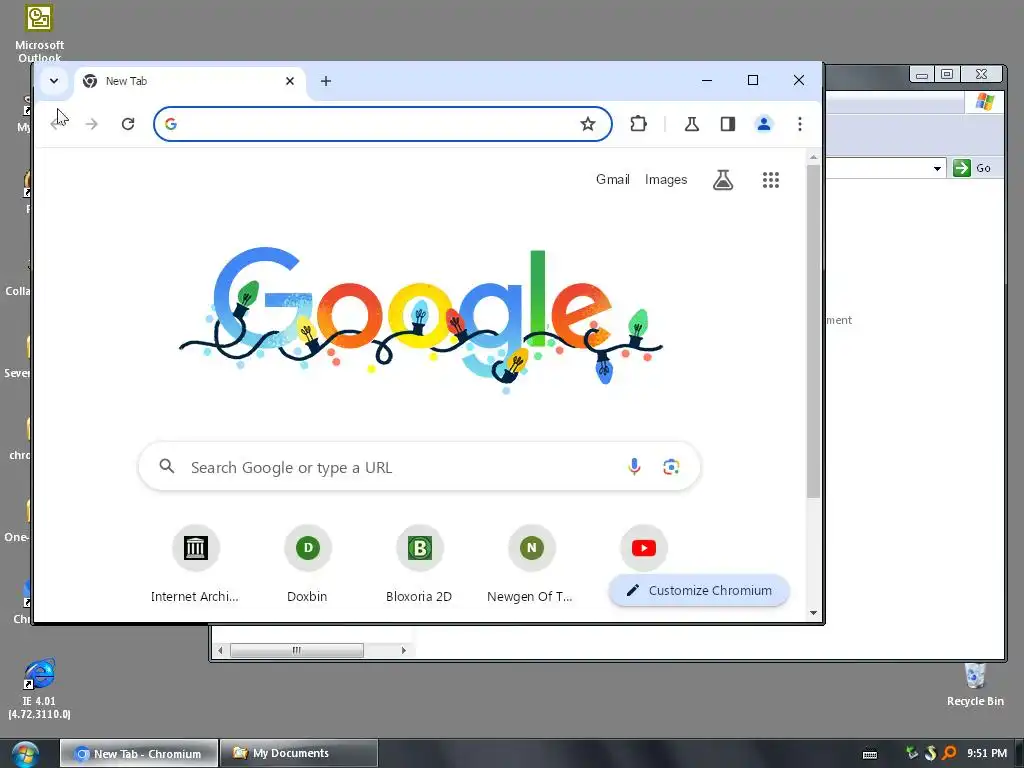
Task: Click the keyboard tray icon
Action: pos(870,754)
